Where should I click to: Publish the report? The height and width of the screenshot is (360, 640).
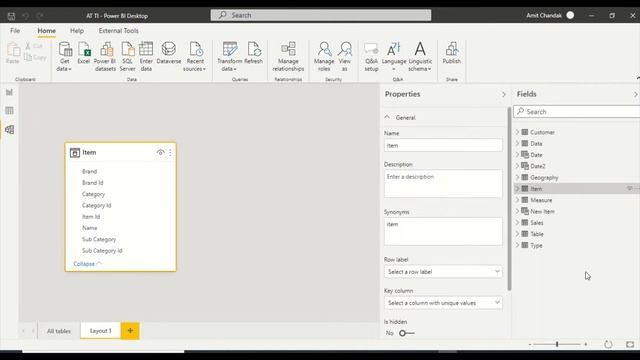[x=452, y=53]
